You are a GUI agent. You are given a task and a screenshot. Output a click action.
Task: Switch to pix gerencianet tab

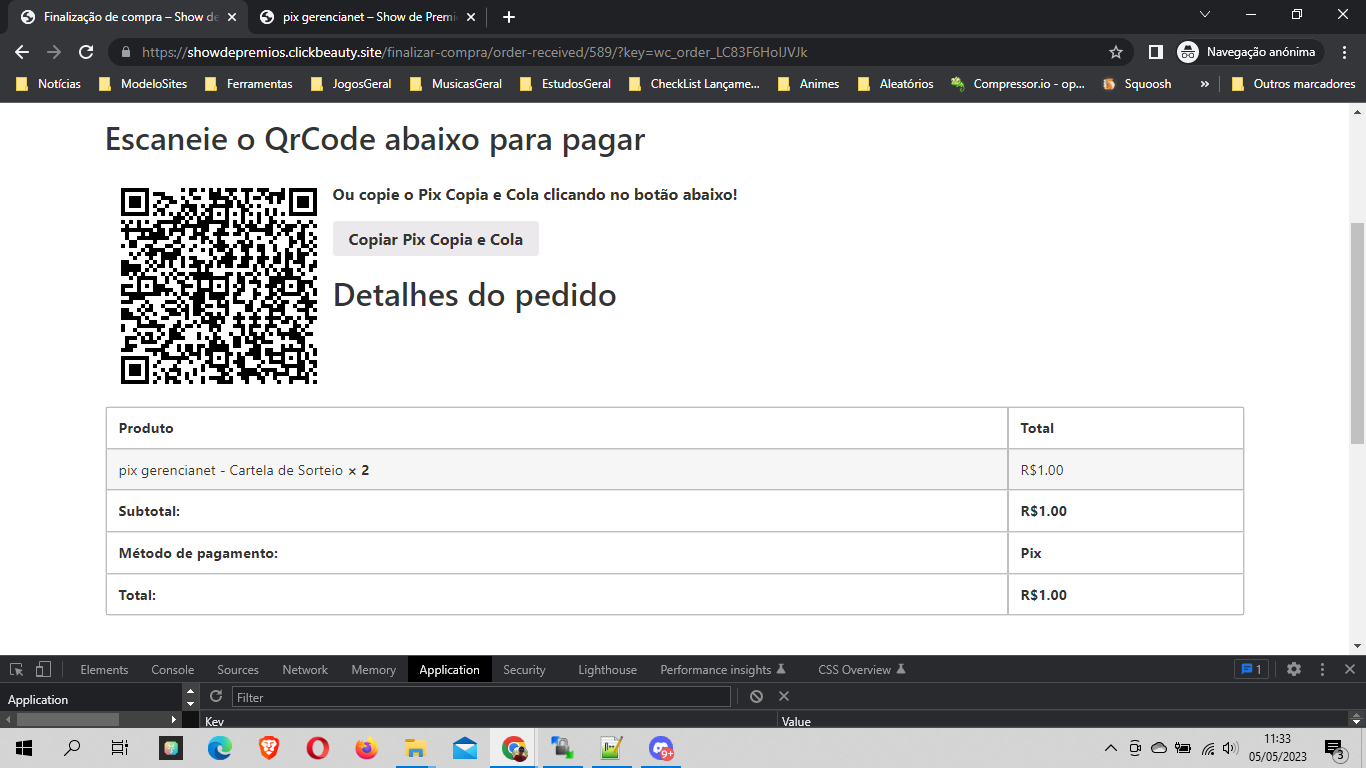coord(367,17)
